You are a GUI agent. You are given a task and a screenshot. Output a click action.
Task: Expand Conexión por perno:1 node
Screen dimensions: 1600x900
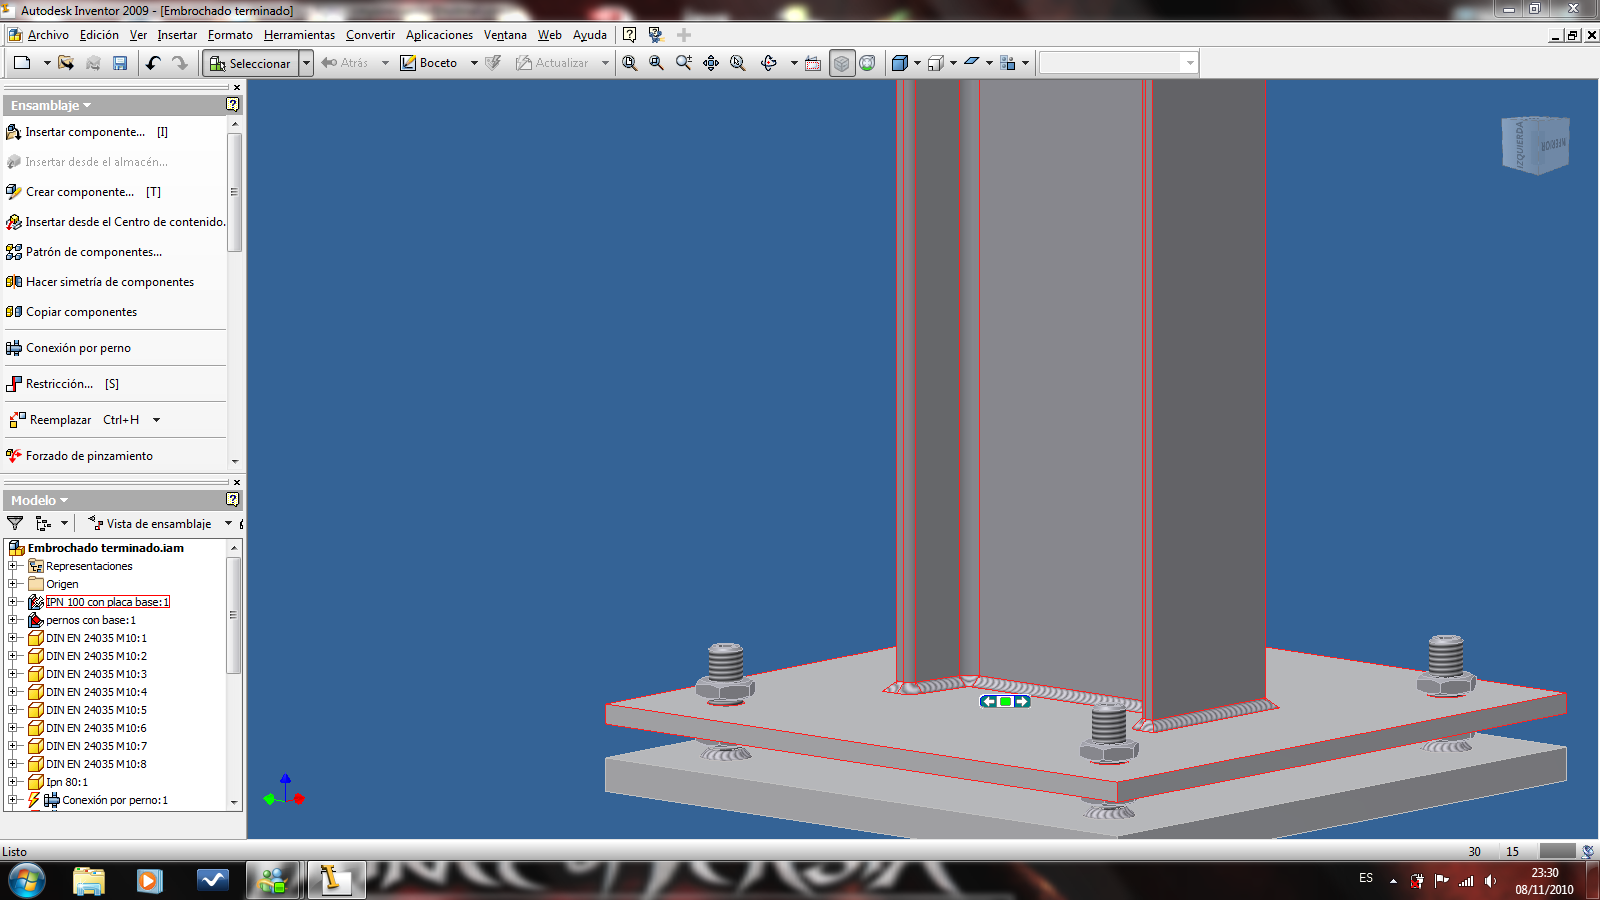[13, 800]
